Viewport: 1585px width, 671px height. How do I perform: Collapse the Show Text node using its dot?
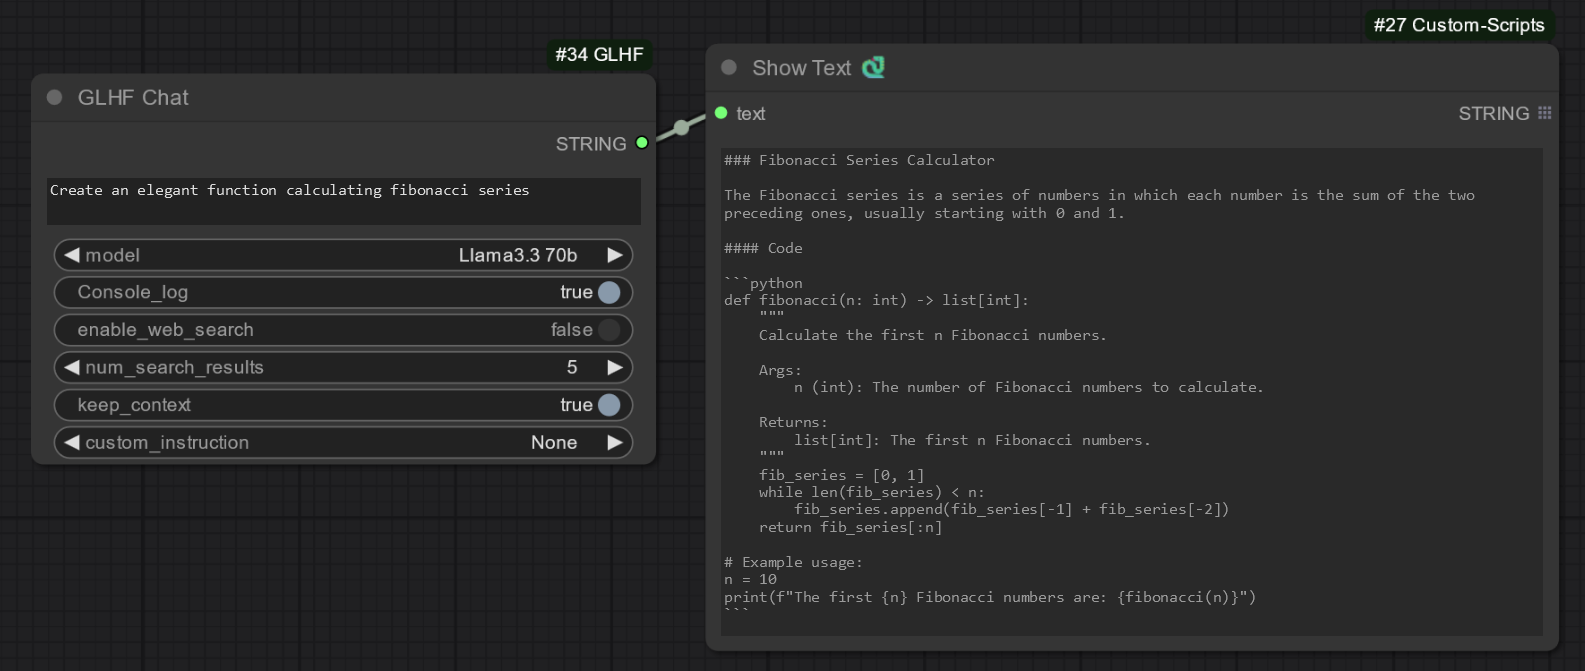(729, 67)
